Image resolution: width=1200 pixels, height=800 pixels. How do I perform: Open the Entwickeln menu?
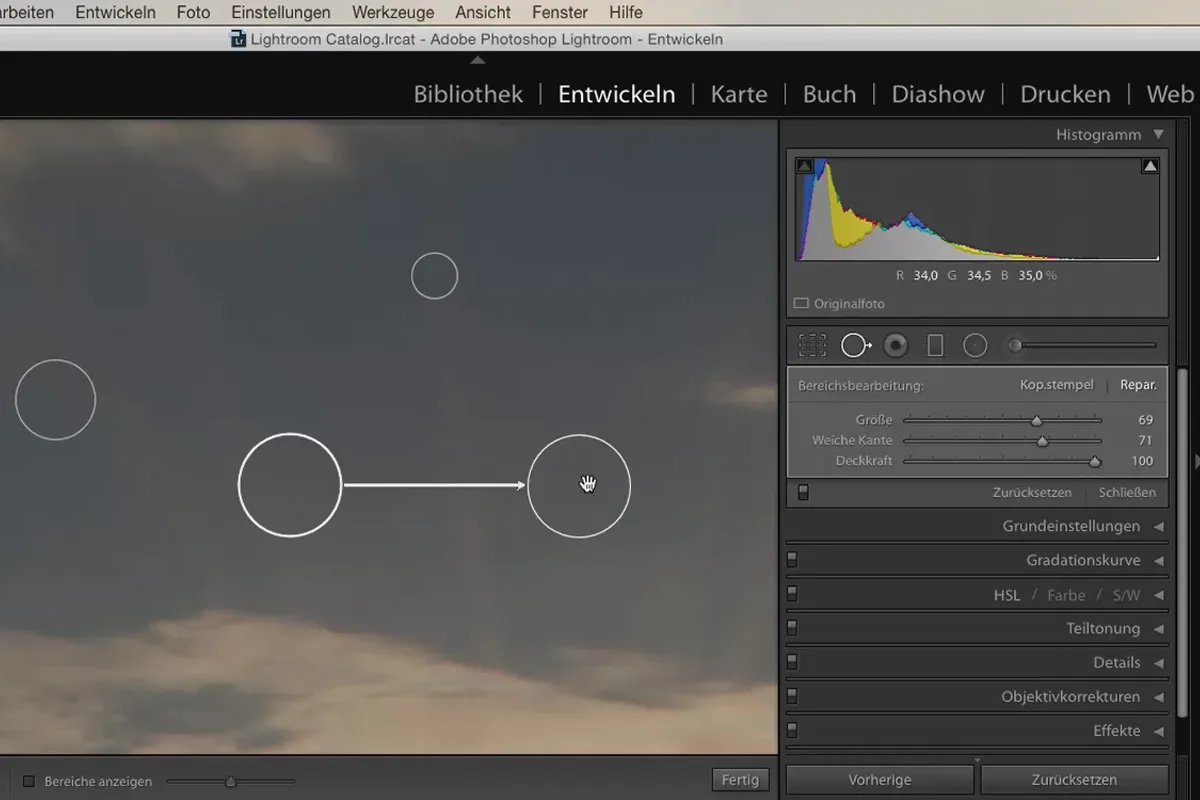(115, 13)
